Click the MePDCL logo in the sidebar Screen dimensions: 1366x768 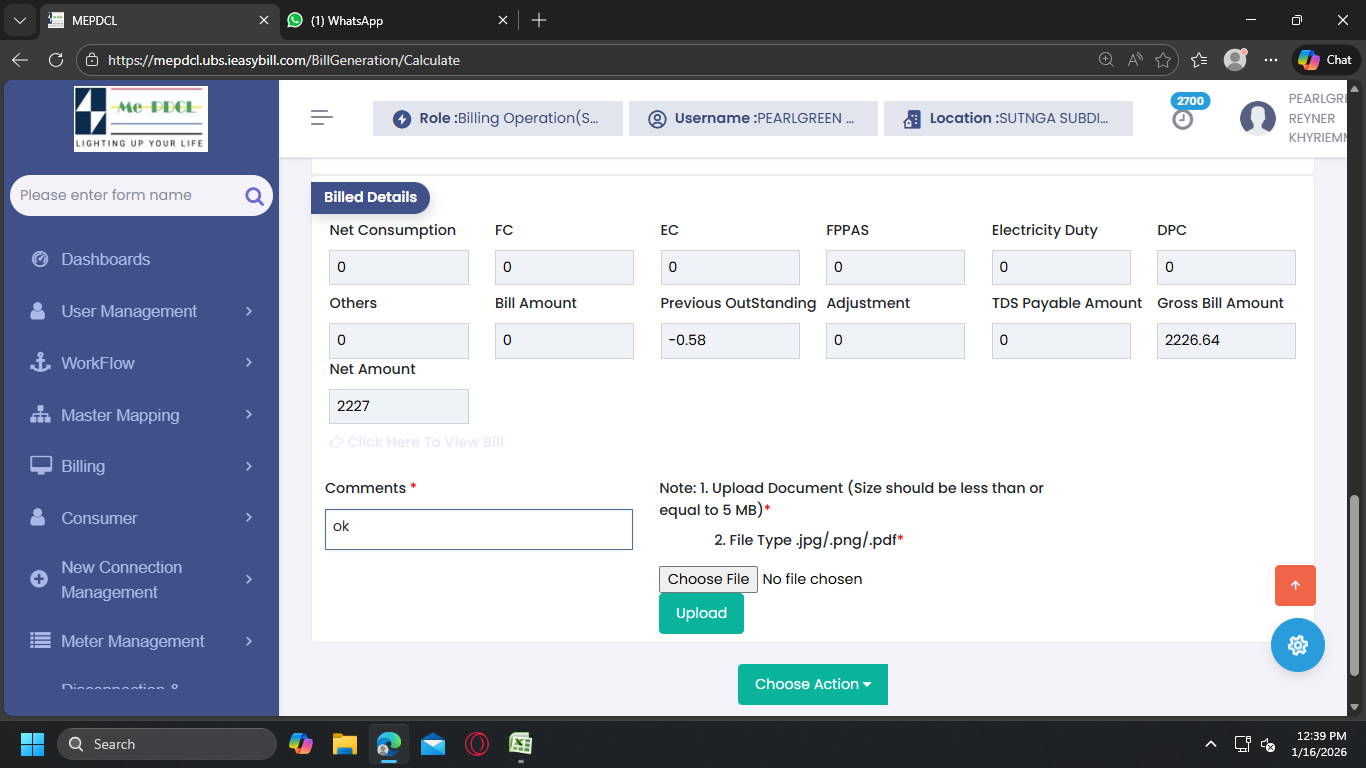pyautogui.click(x=141, y=118)
